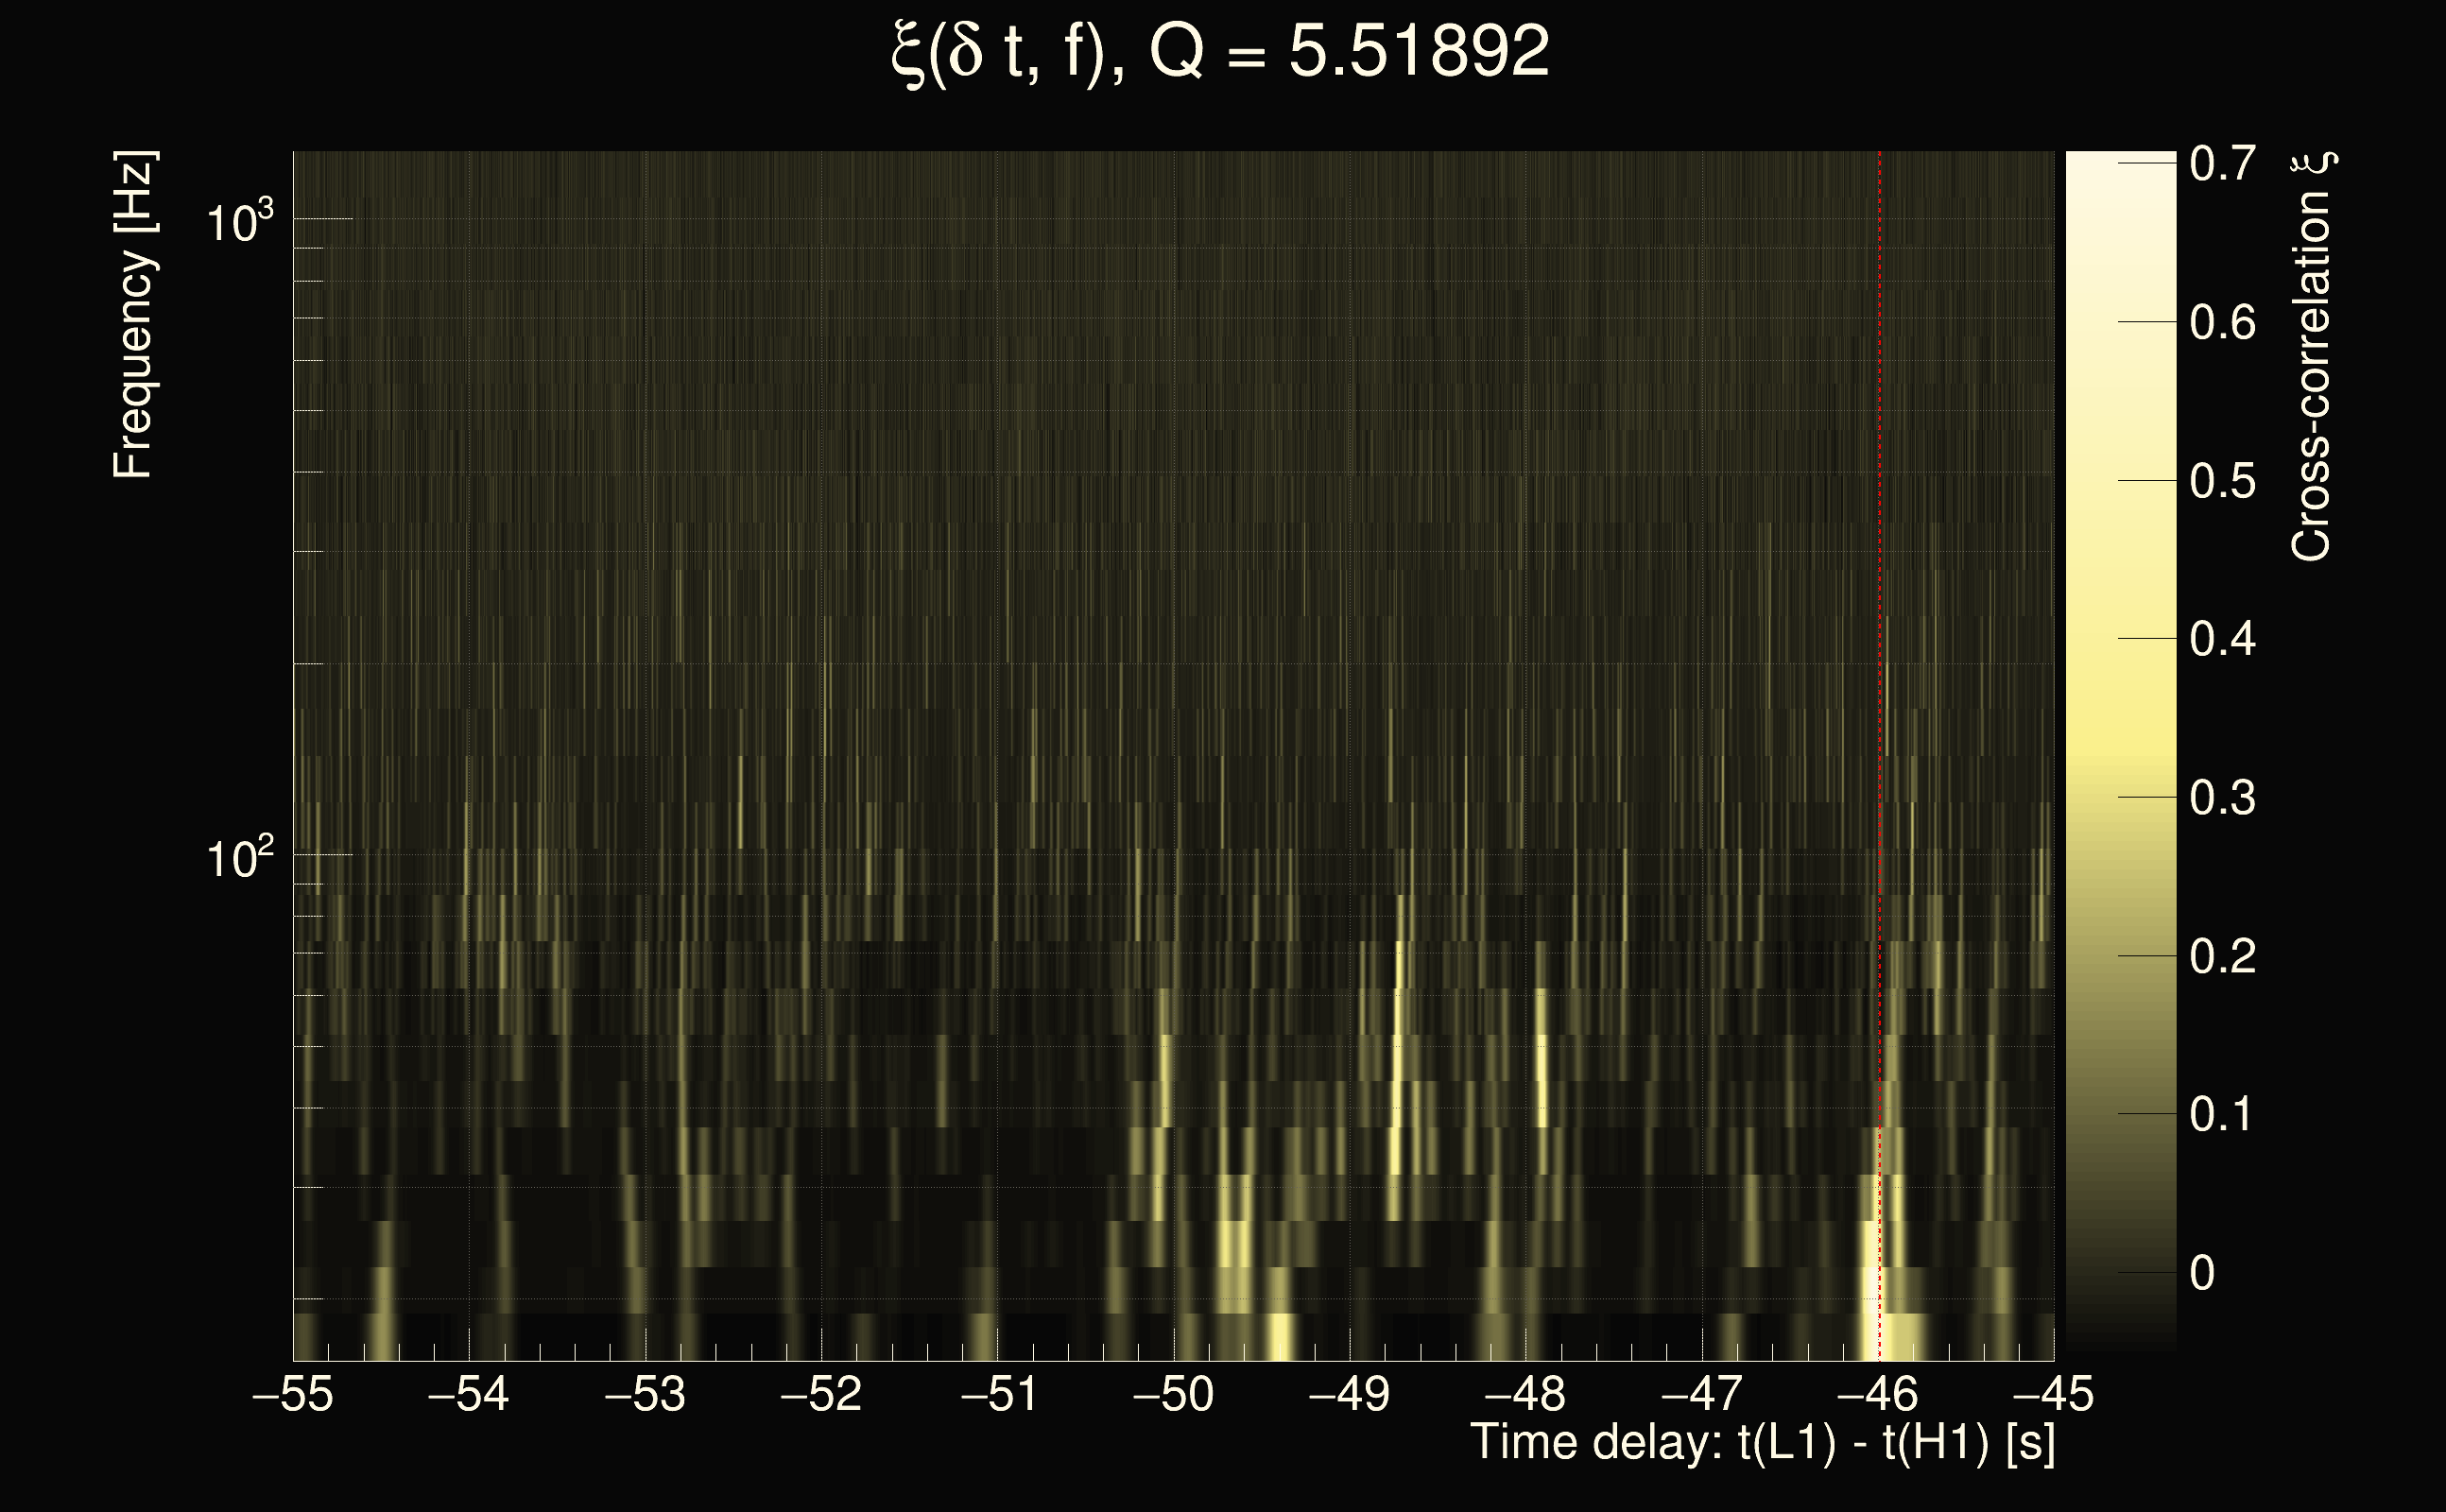Click the plot title showing Q = 5.51892

(x=1219, y=52)
